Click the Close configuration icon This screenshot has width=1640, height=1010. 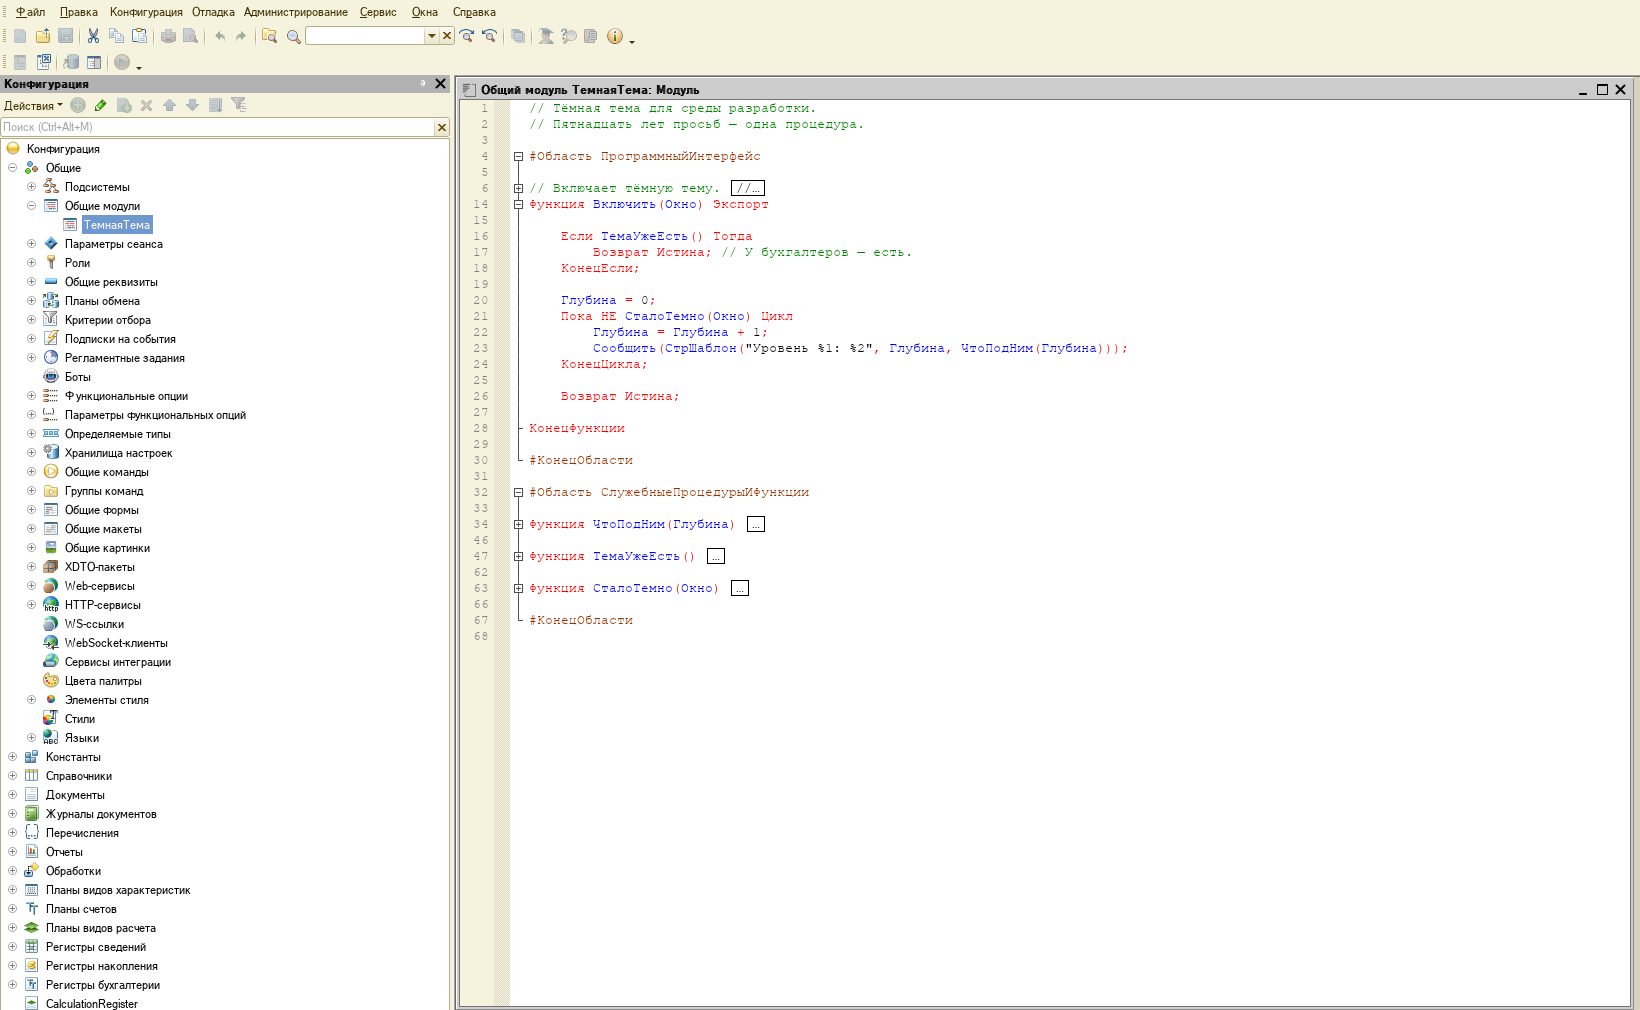click(x=44, y=62)
